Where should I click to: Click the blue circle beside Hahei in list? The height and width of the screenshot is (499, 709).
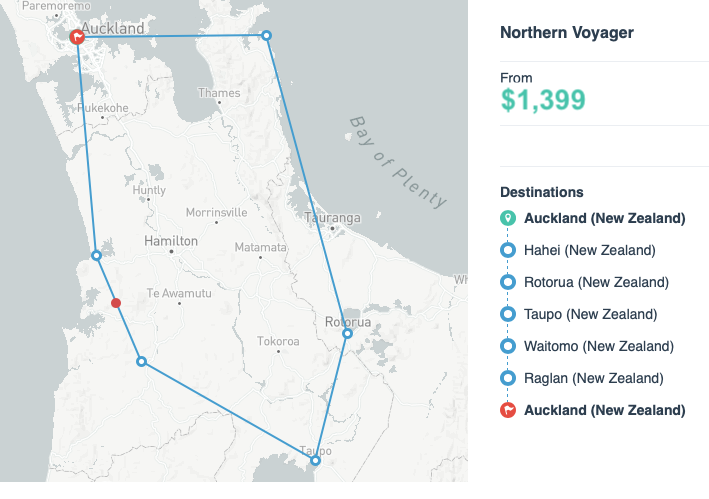pyautogui.click(x=508, y=250)
